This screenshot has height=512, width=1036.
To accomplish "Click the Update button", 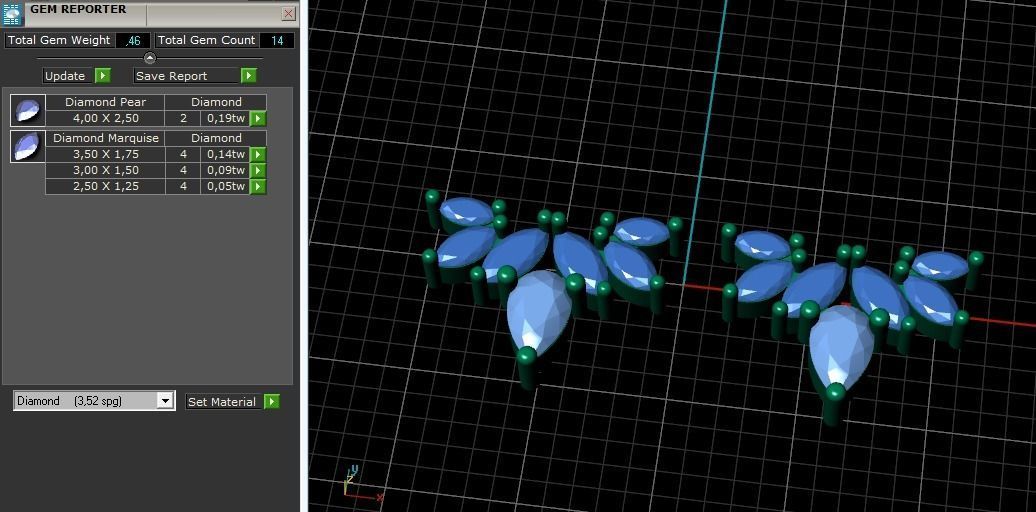I will click(x=69, y=75).
